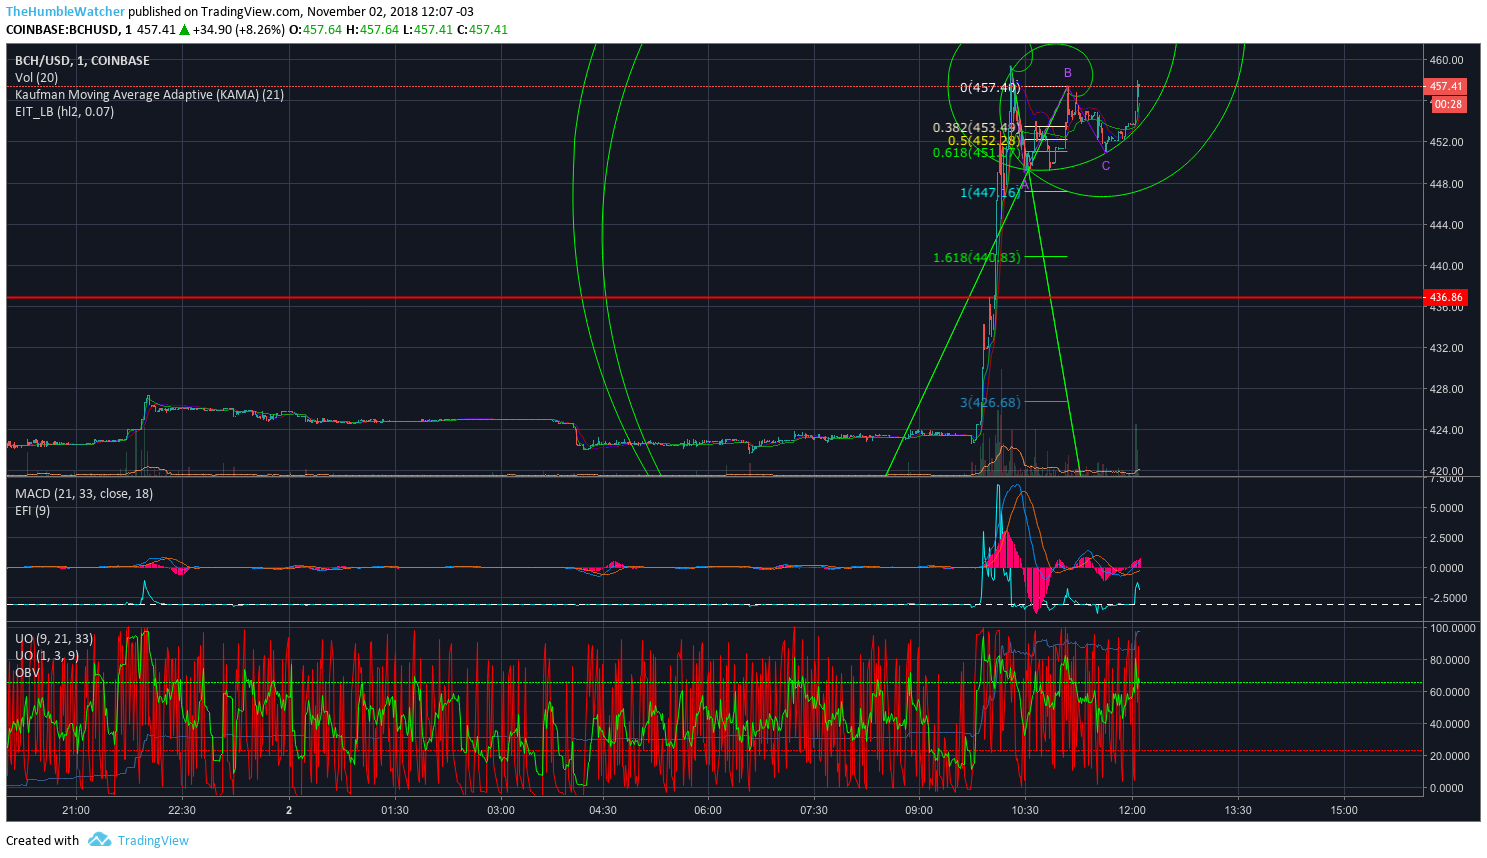Viewport: 1487px width, 858px height.
Task: Click the 428.00 price axis label
Action: pos(1446,389)
